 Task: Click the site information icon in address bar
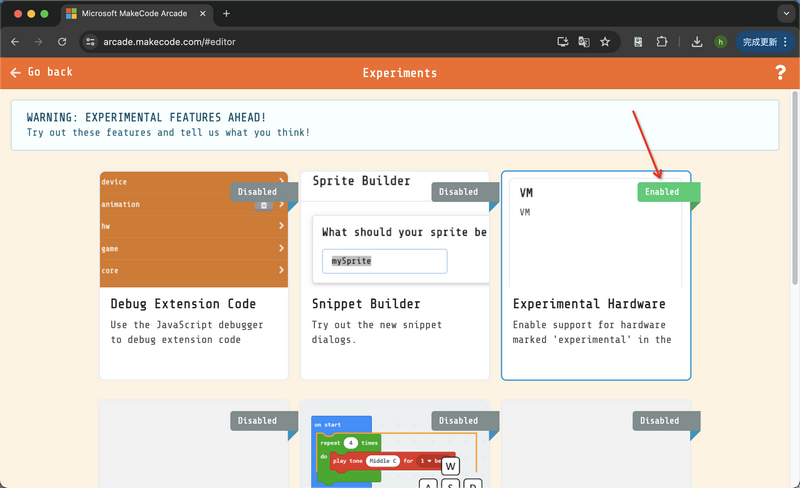[x=90, y=42]
